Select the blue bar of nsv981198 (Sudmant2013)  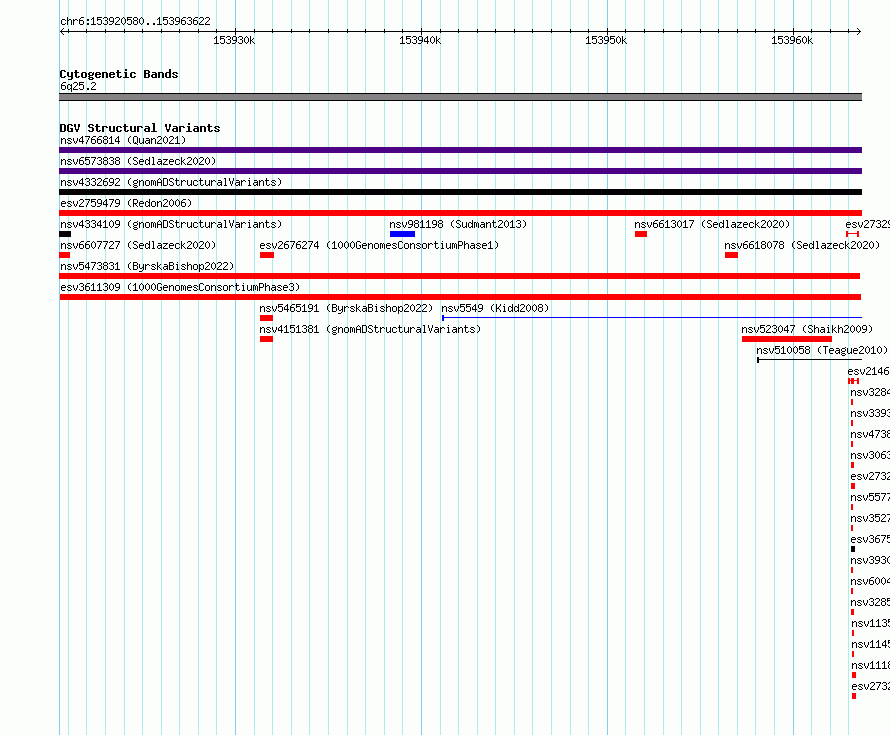tap(402, 234)
